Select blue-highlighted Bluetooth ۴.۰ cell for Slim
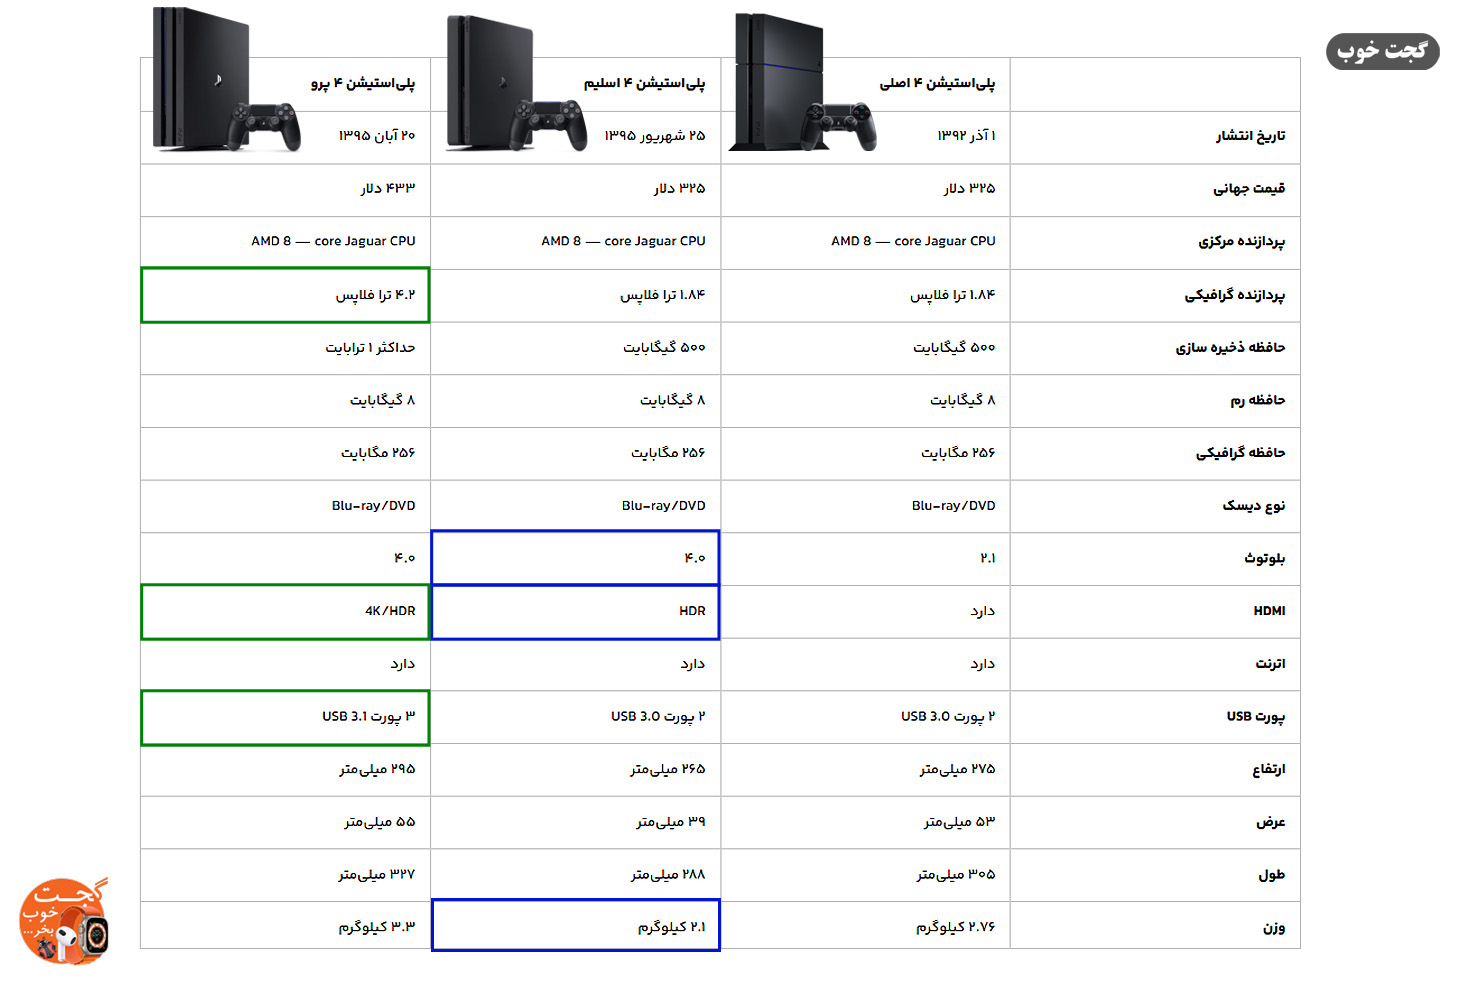 [575, 558]
